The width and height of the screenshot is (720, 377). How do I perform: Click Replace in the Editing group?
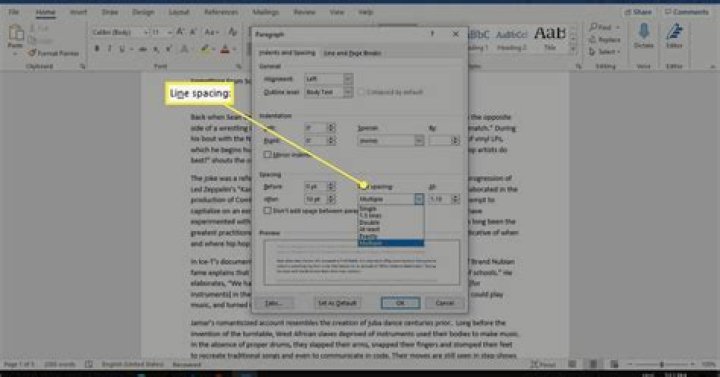pos(605,39)
